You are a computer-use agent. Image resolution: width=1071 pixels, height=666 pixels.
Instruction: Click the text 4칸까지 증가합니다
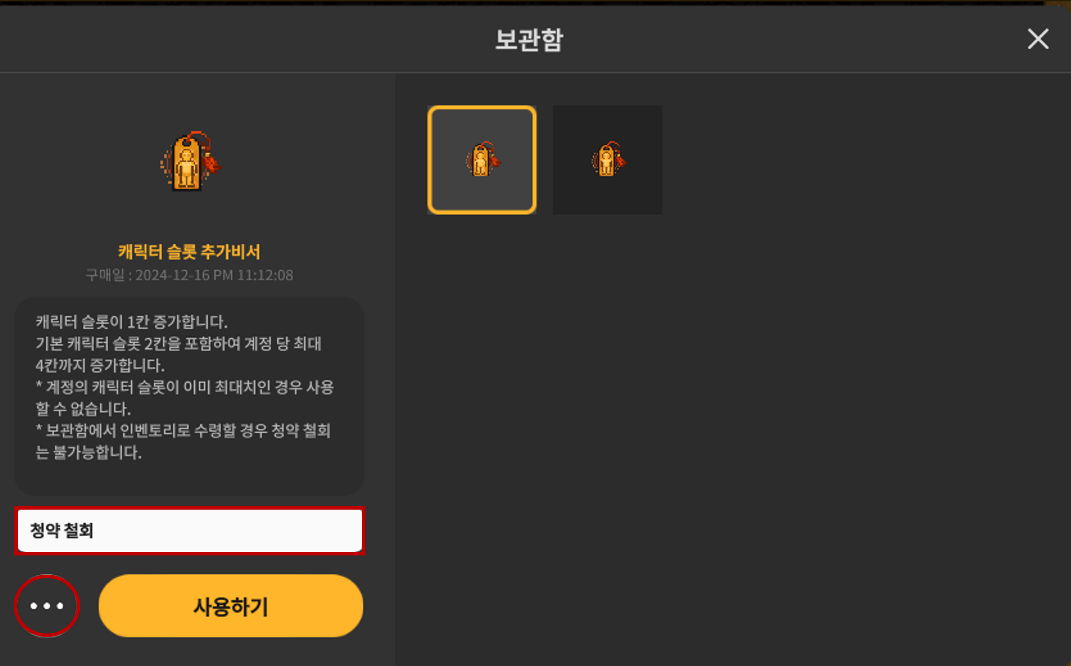[x=100, y=365]
